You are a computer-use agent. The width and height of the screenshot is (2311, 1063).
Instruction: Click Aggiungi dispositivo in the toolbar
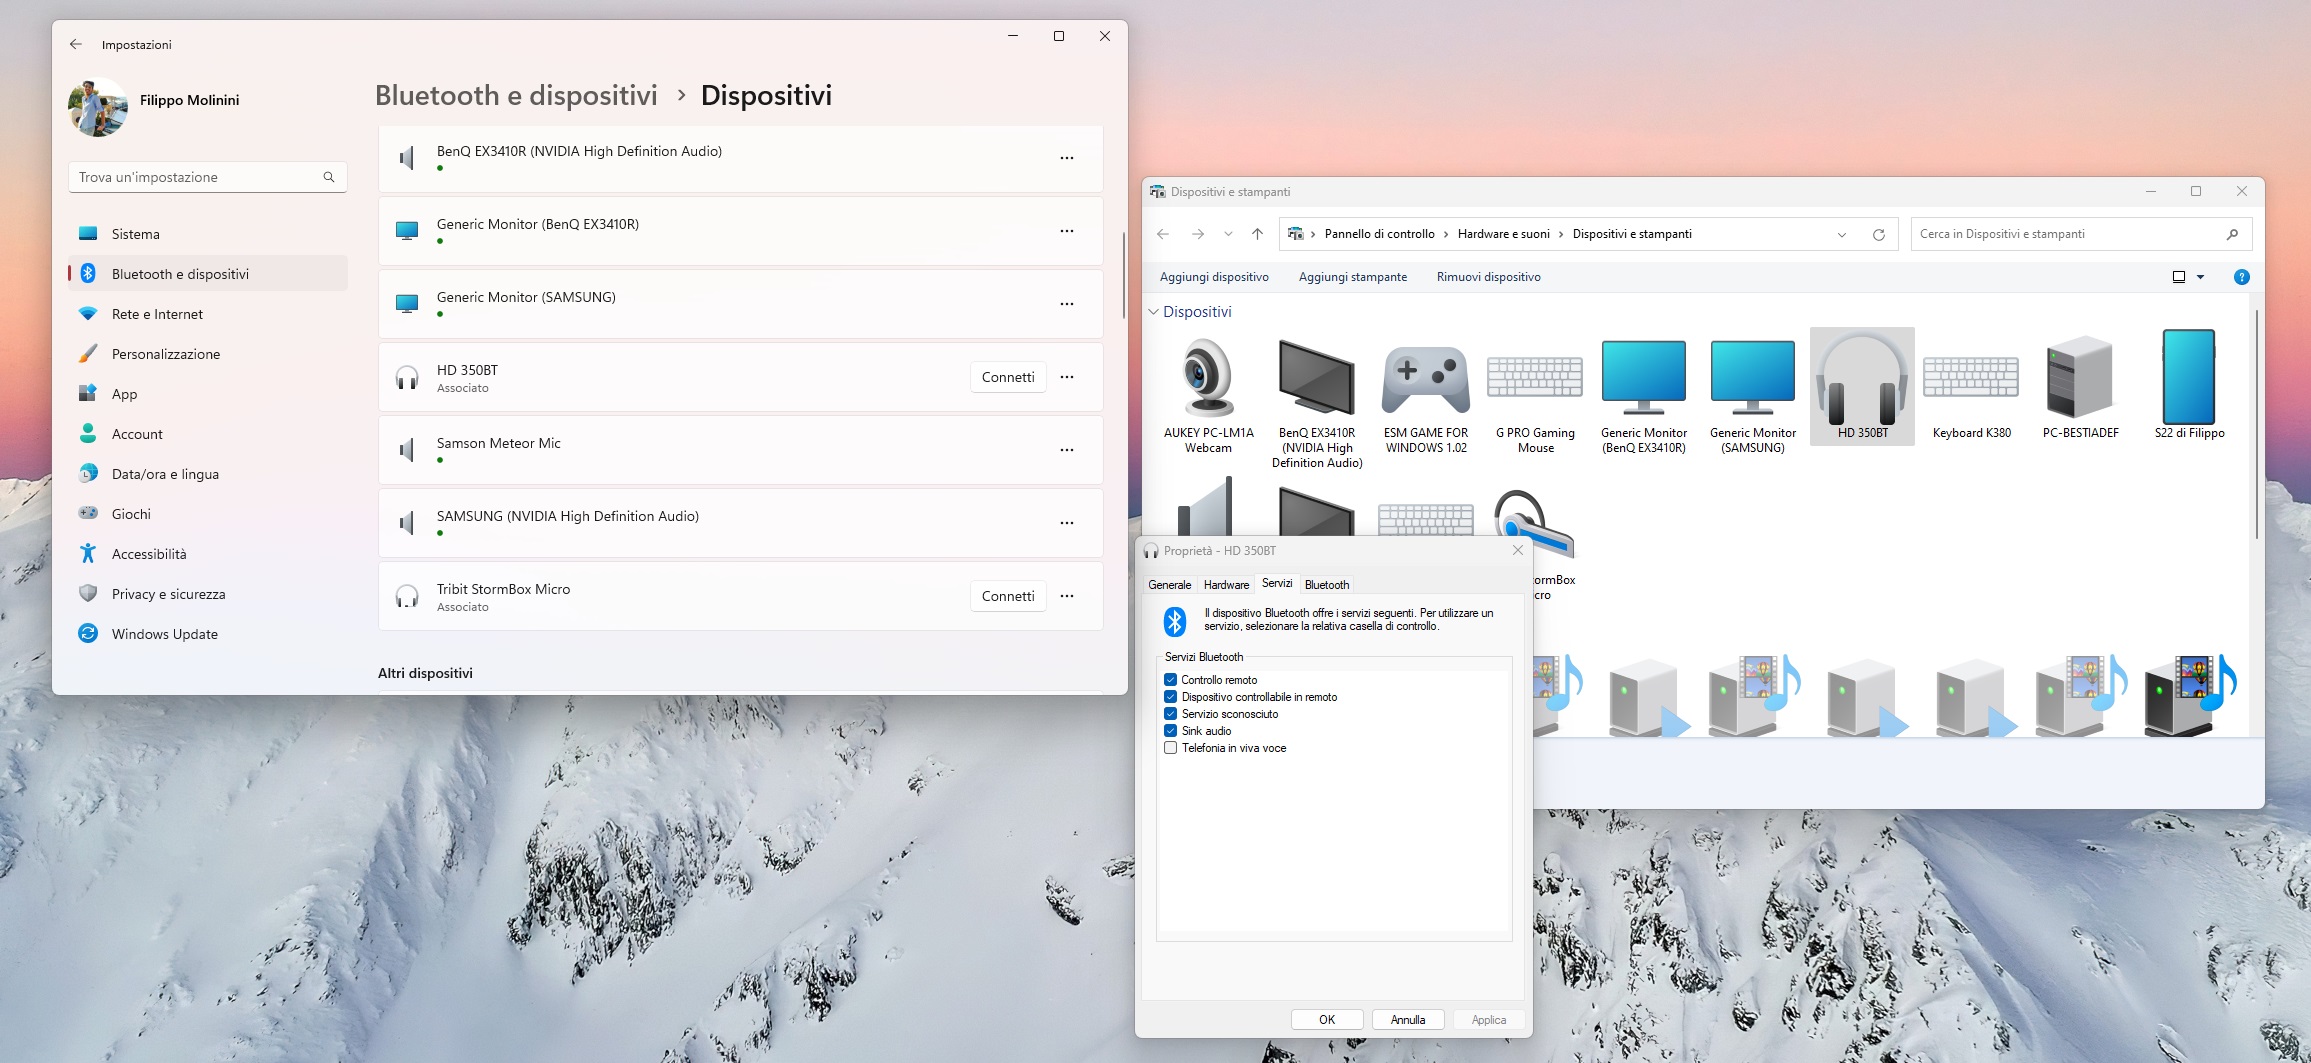(1214, 277)
